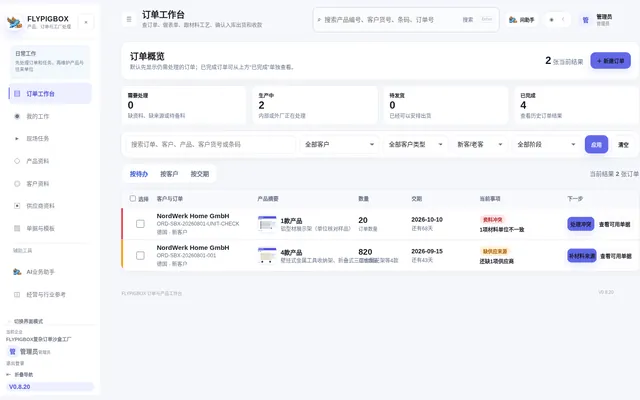Click the 资料冲突 status tag
This screenshot has height=400, width=640.
[x=493, y=220]
